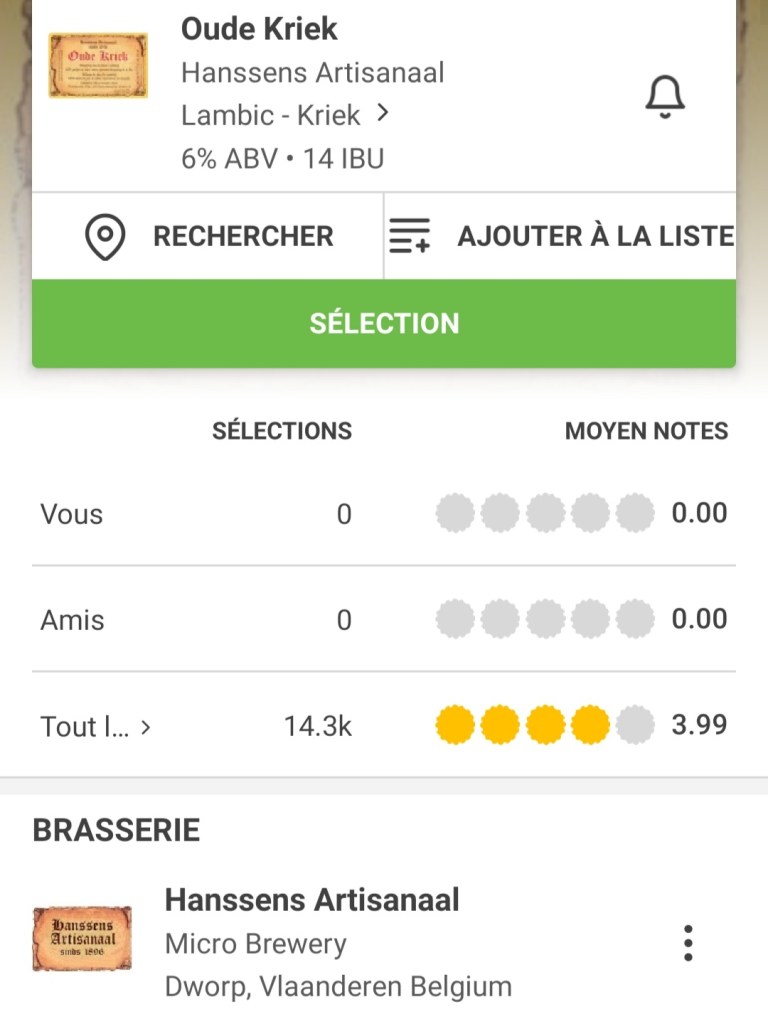This screenshot has height=1024, width=768.
Task: Expand the Lambic - Kriek style chevron
Action: pos(383,114)
